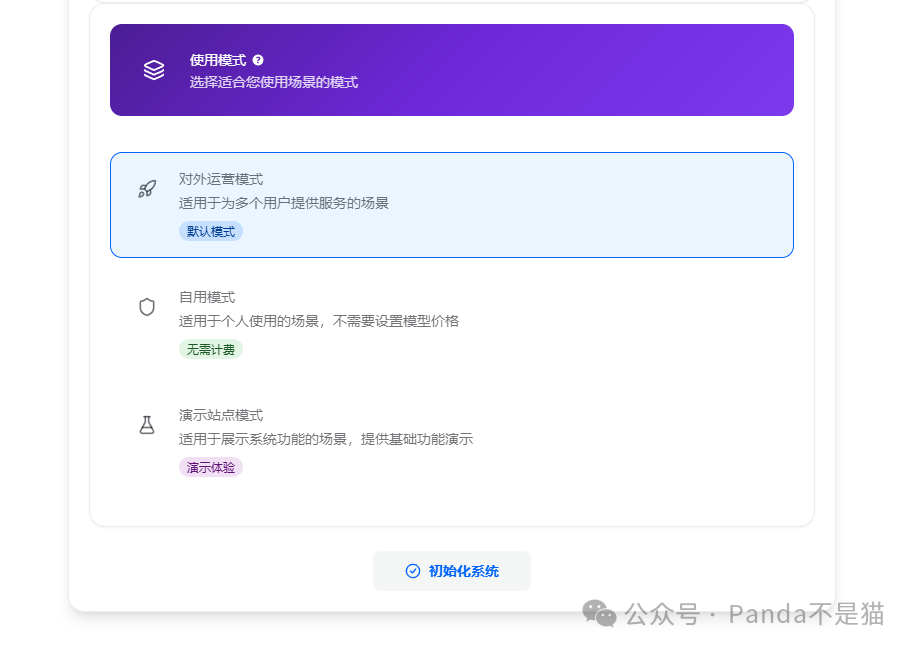The height and width of the screenshot is (651, 914).
Task: Click the question mark help icon beside 使用模式
Action: click(259, 60)
